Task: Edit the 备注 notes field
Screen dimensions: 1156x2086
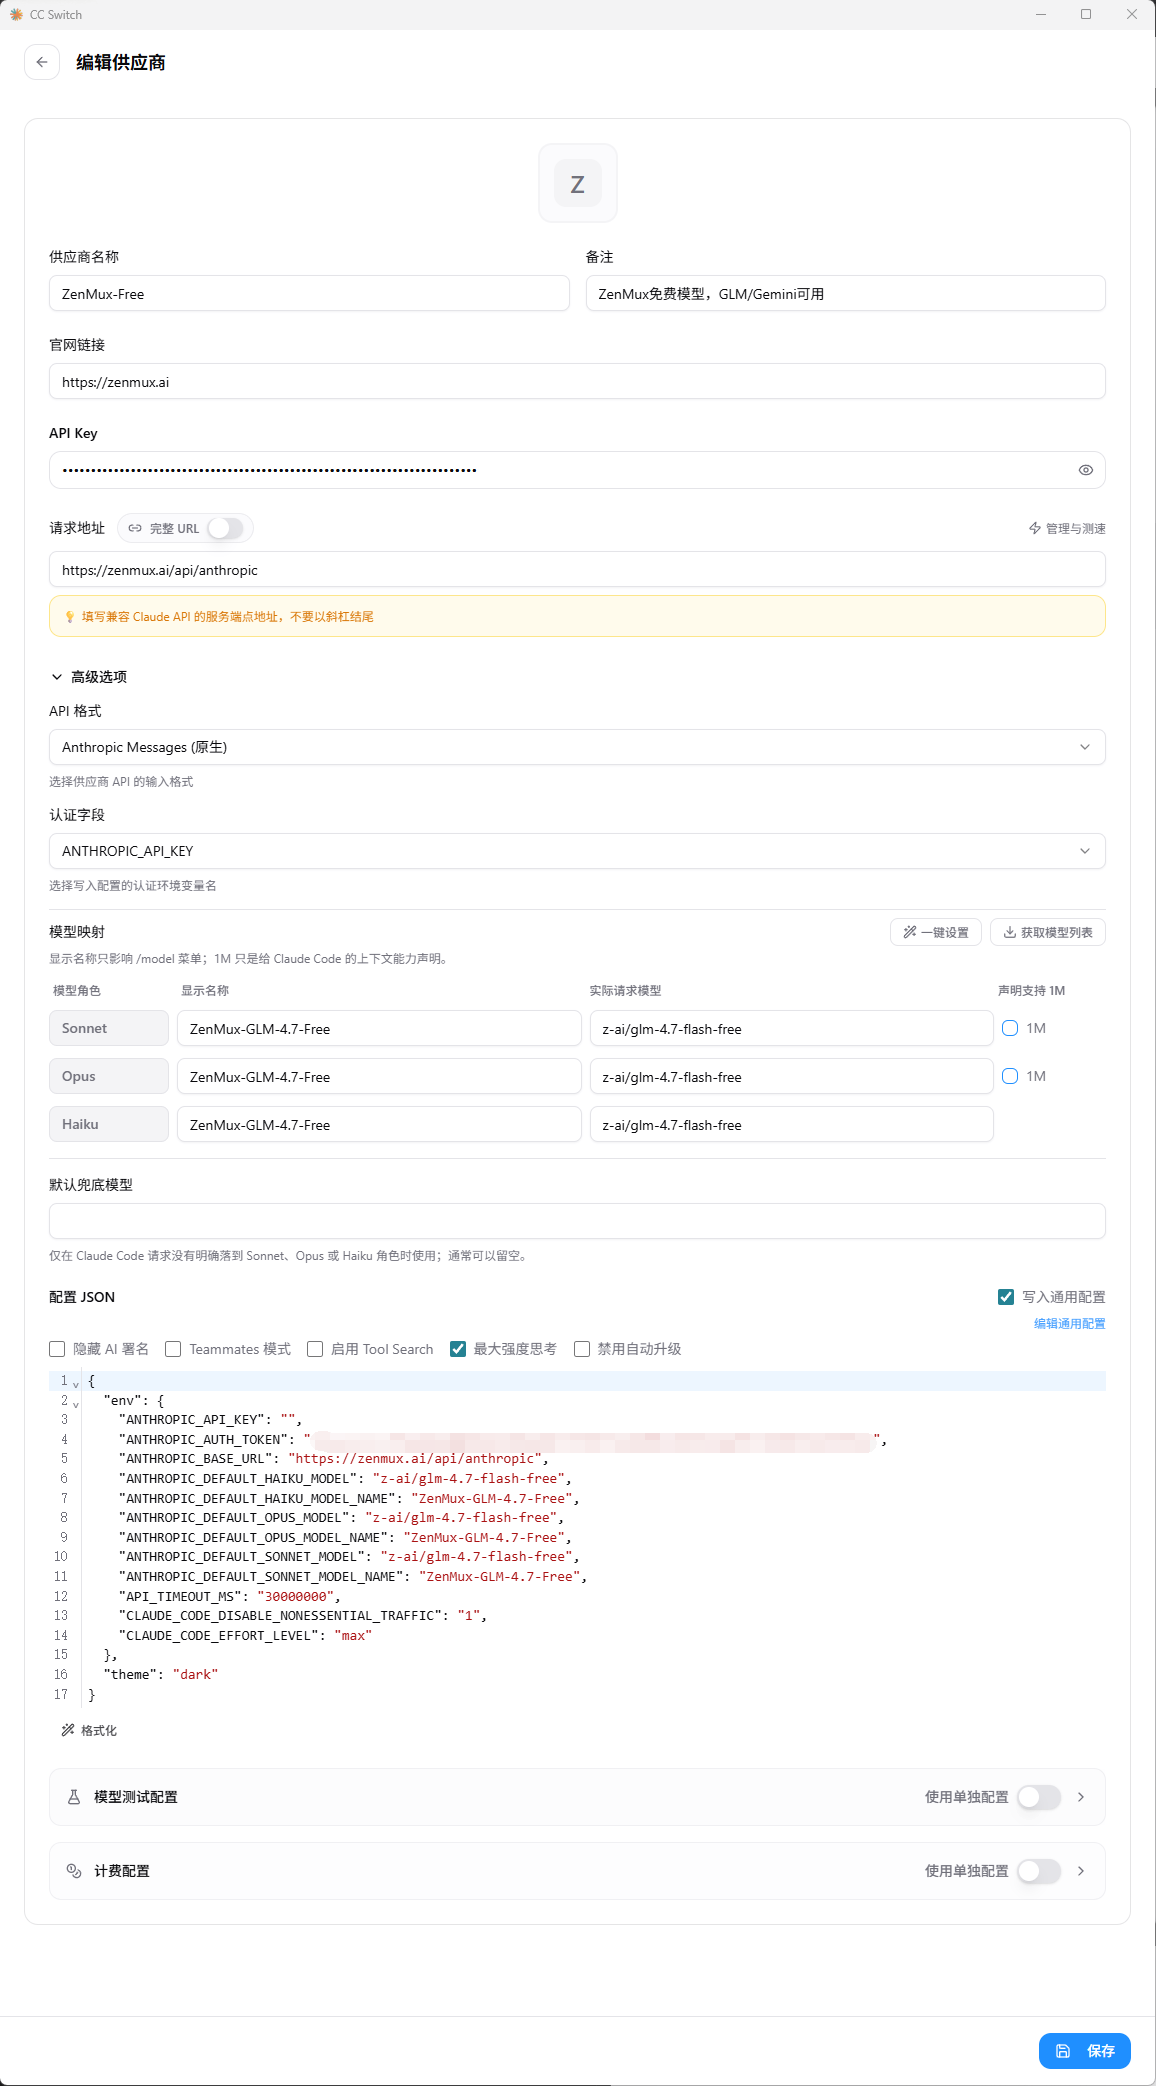Action: (846, 294)
